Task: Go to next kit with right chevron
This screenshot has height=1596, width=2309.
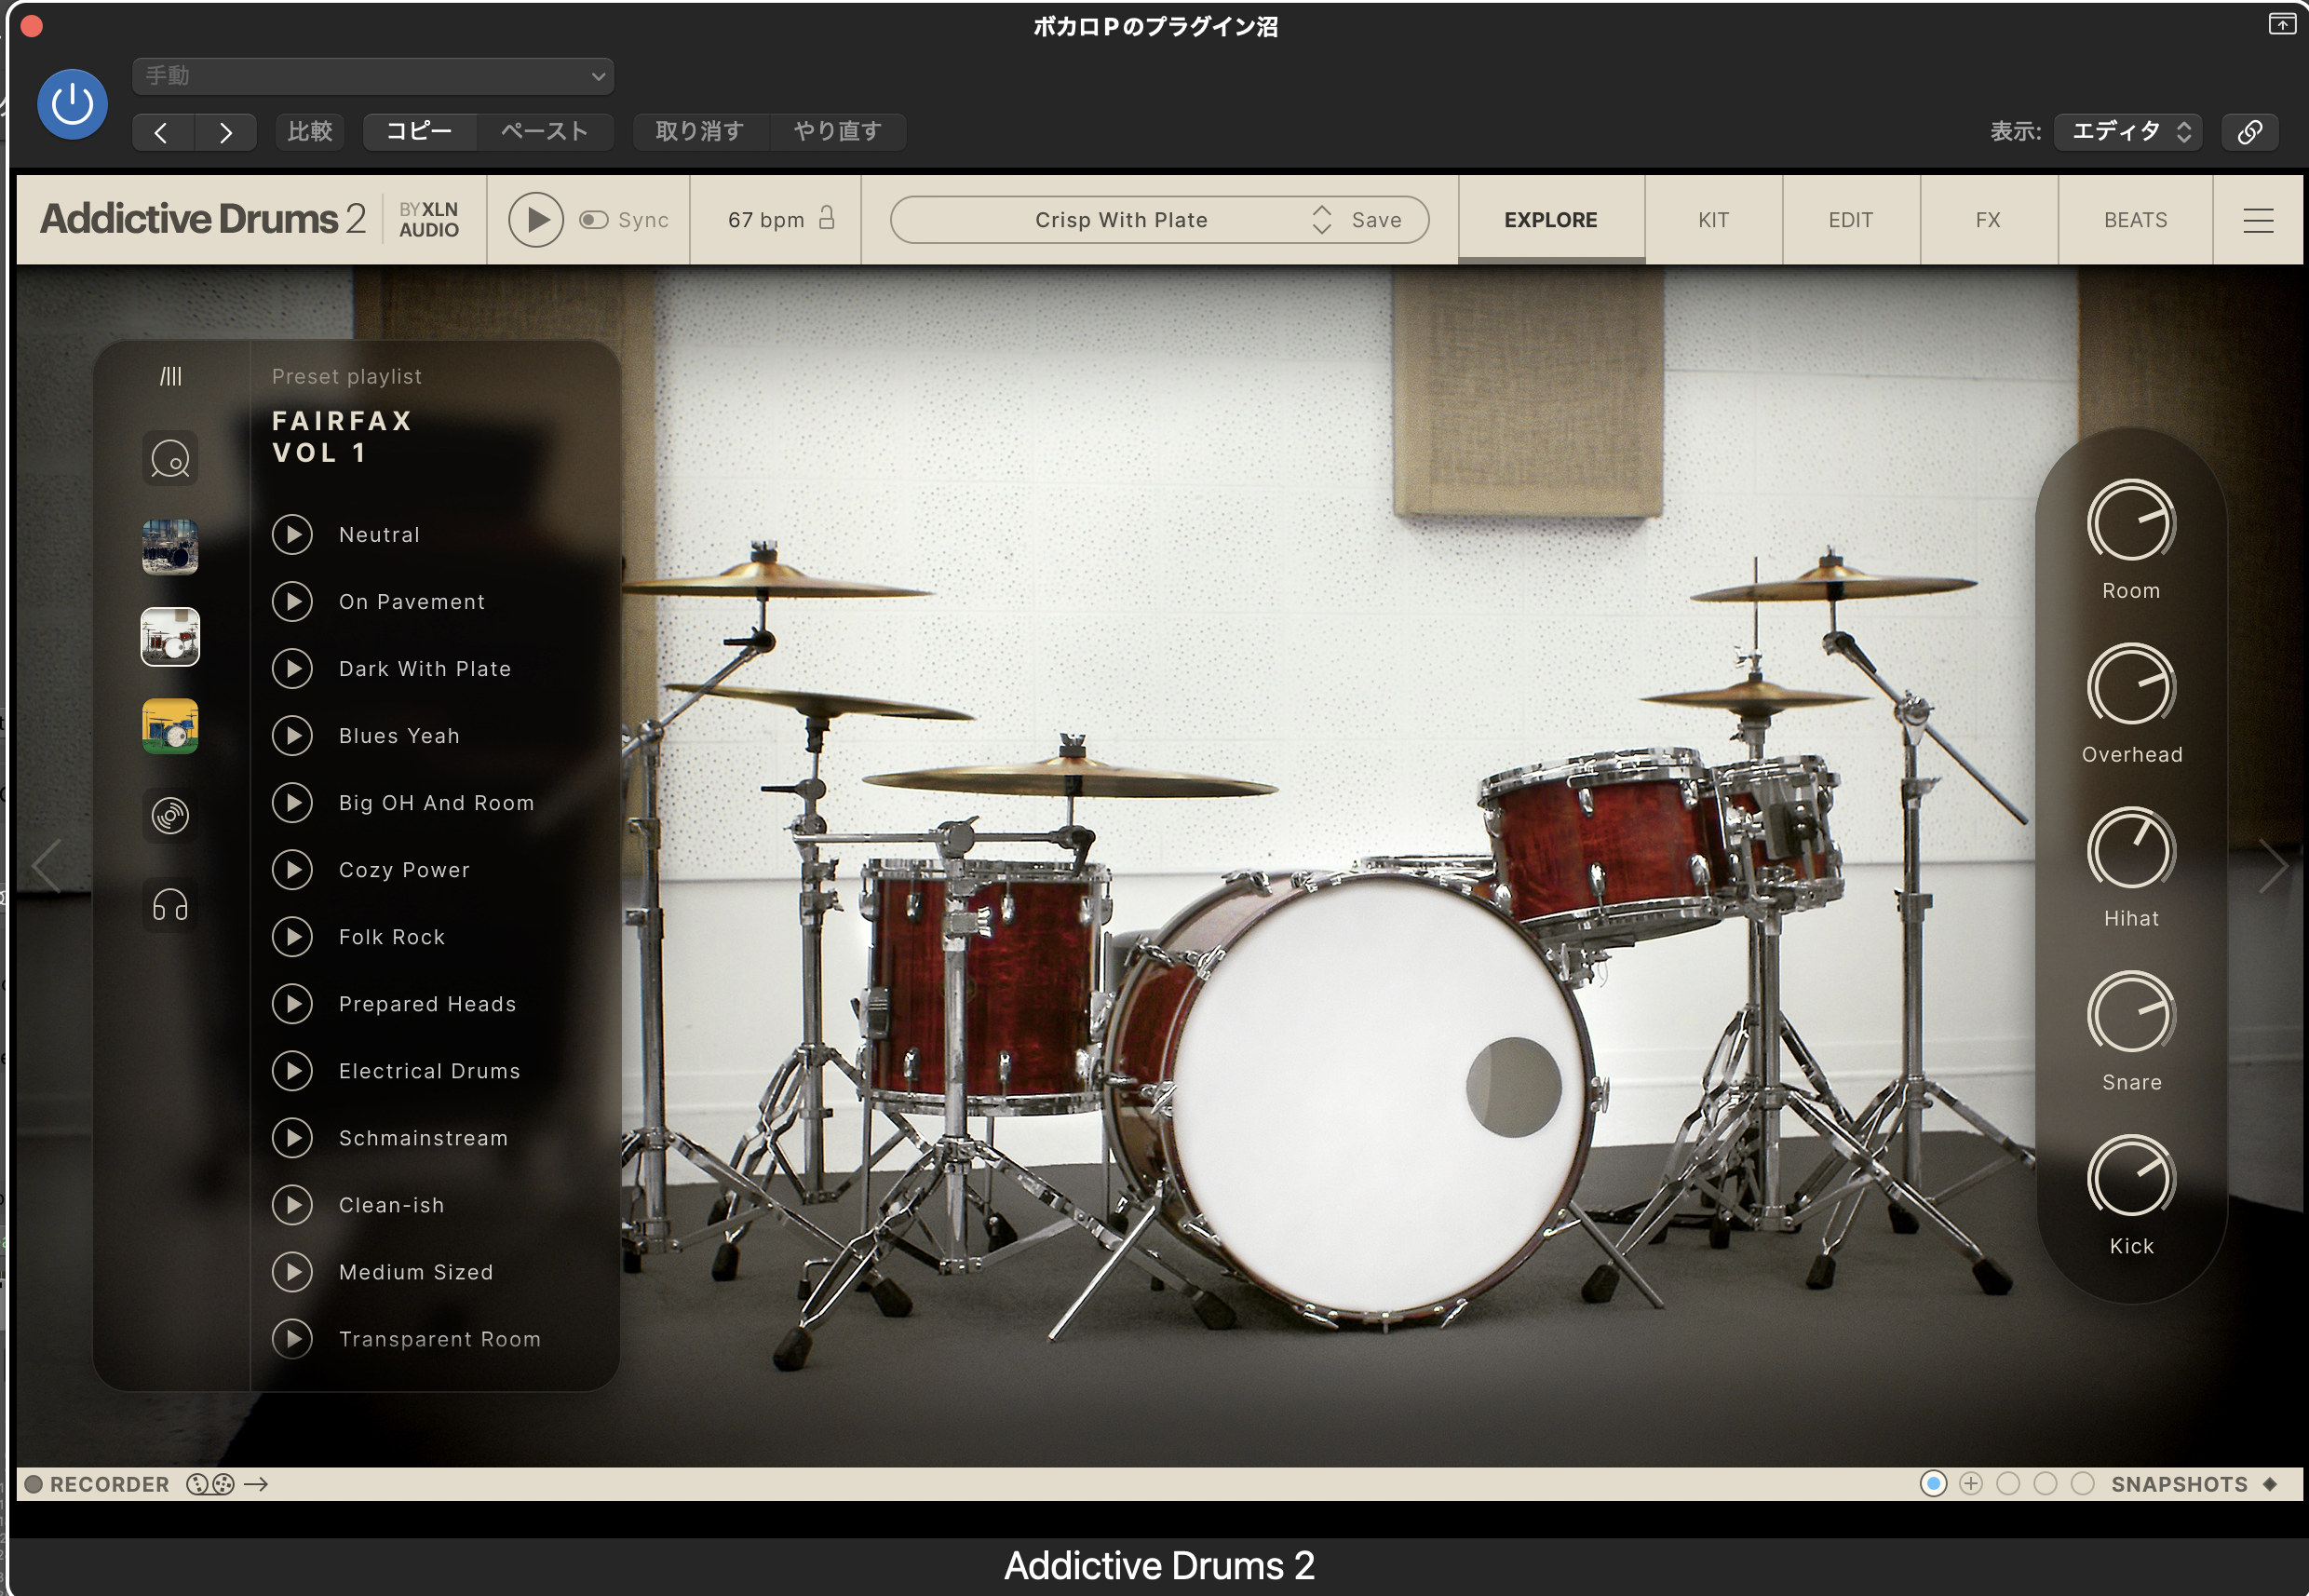Action: coord(2273,866)
